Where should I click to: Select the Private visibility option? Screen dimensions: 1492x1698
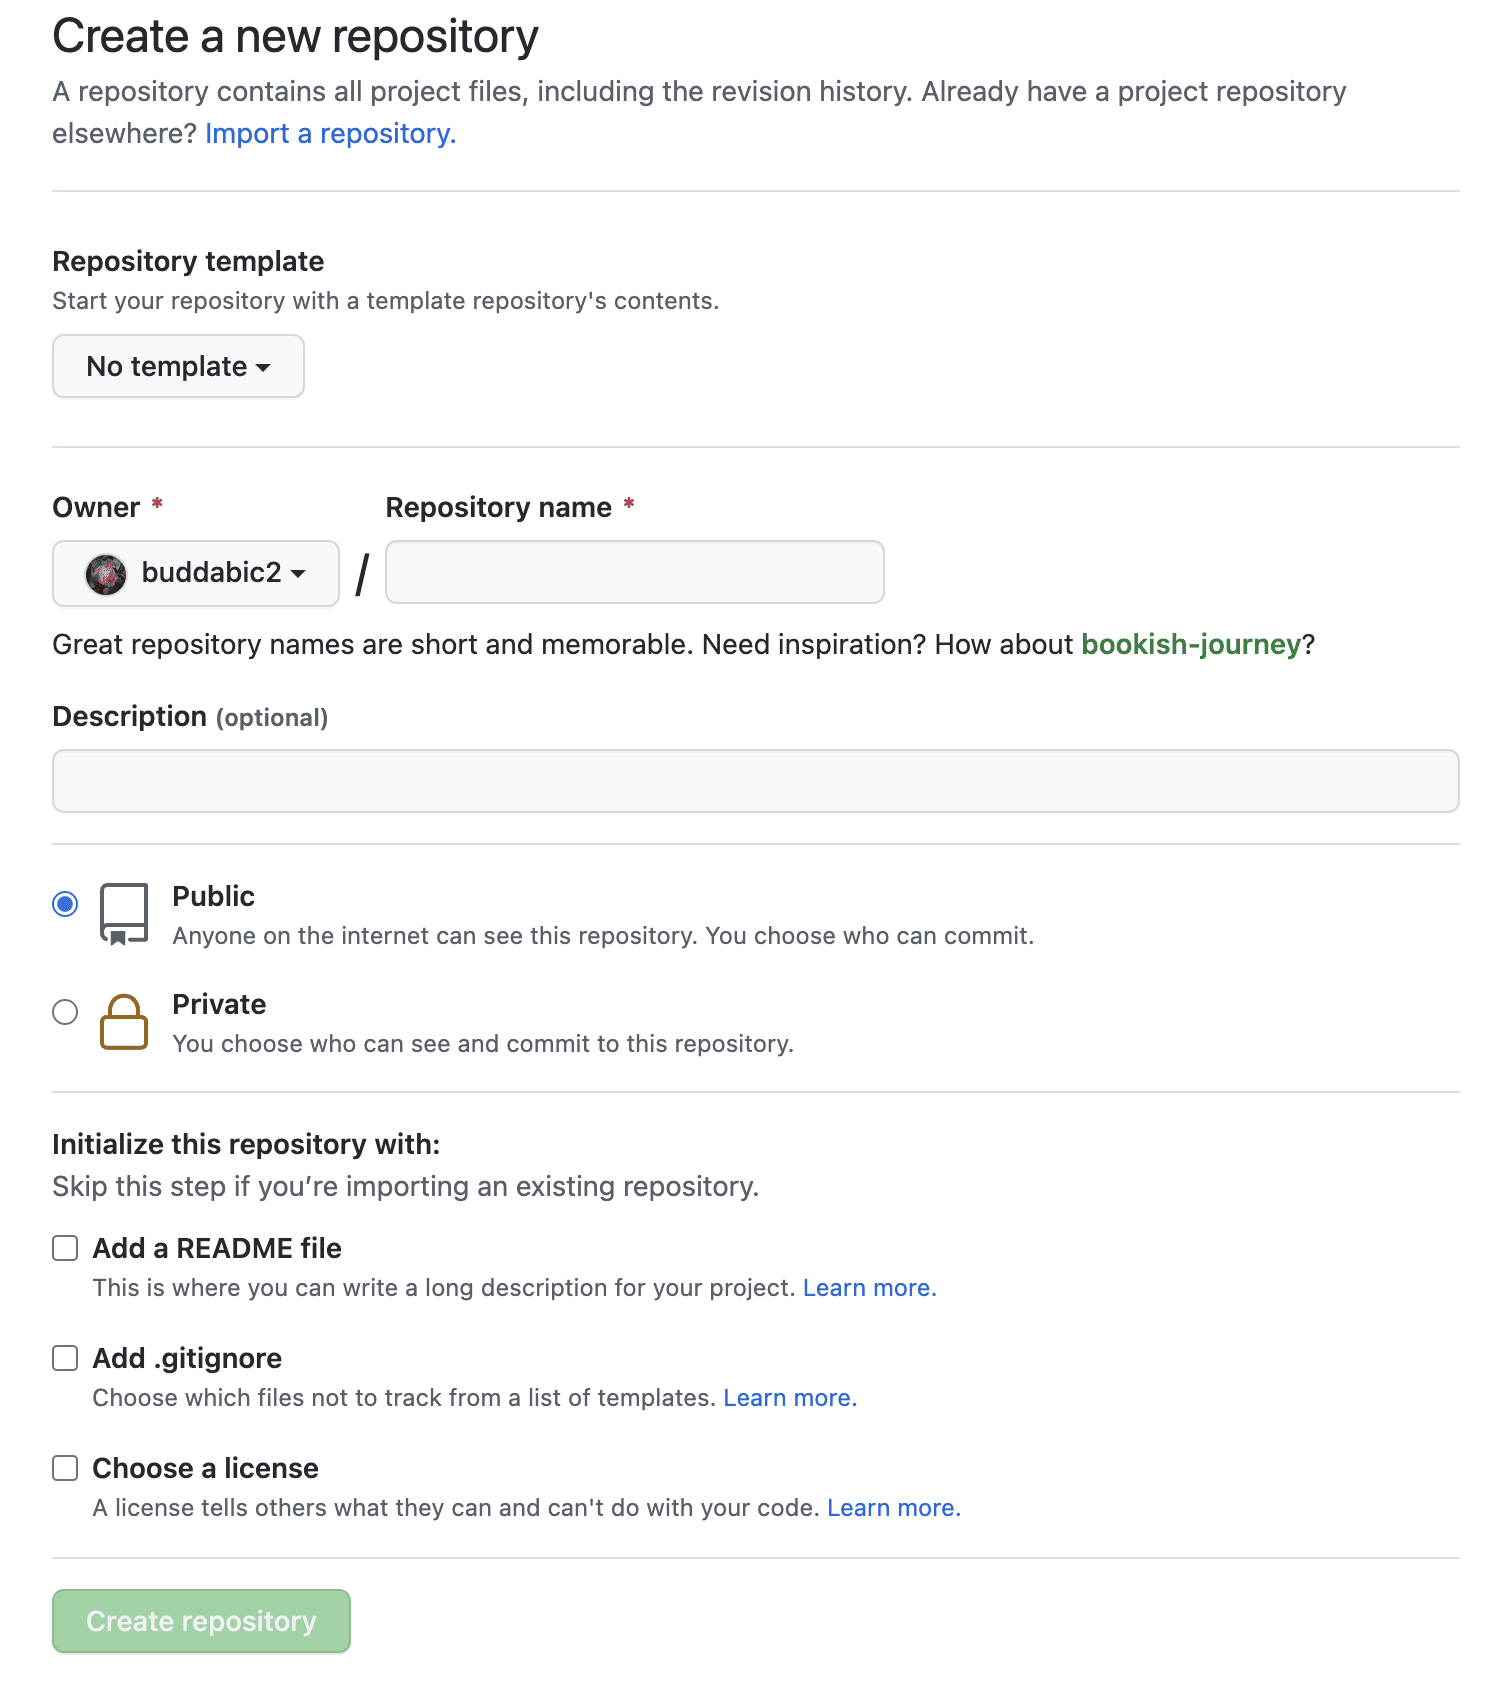[65, 1012]
